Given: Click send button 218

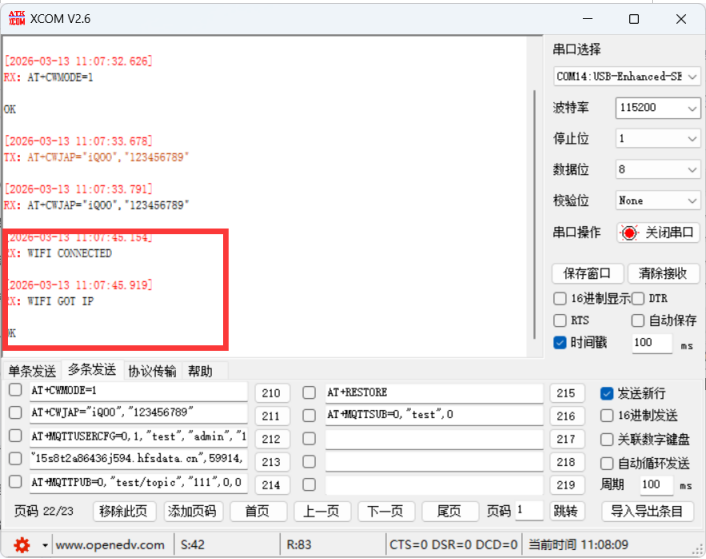Looking at the screenshot, I should (x=567, y=462).
